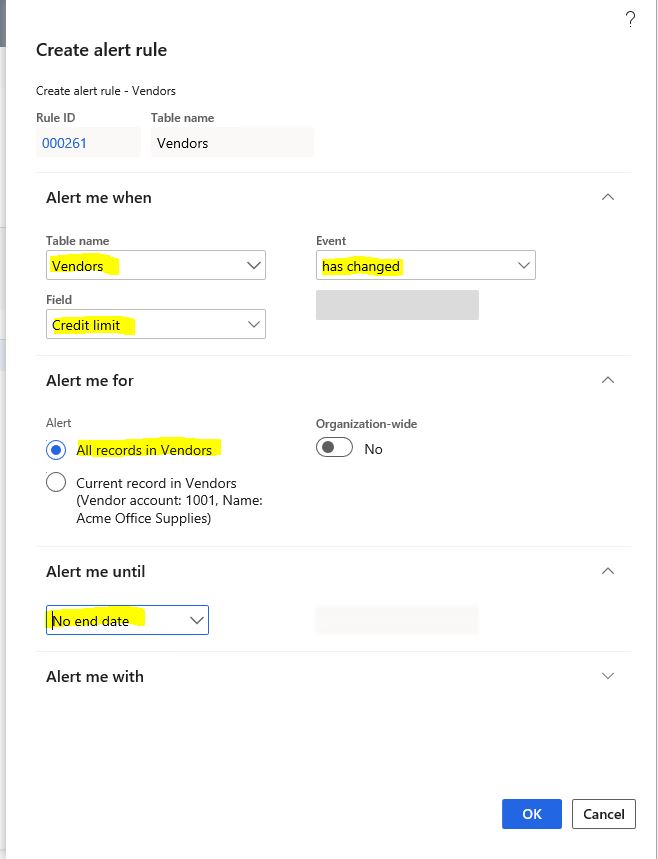Viewport: 658px width, 859px height.
Task: Toggle the Organization-wide switch
Action: (334, 448)
